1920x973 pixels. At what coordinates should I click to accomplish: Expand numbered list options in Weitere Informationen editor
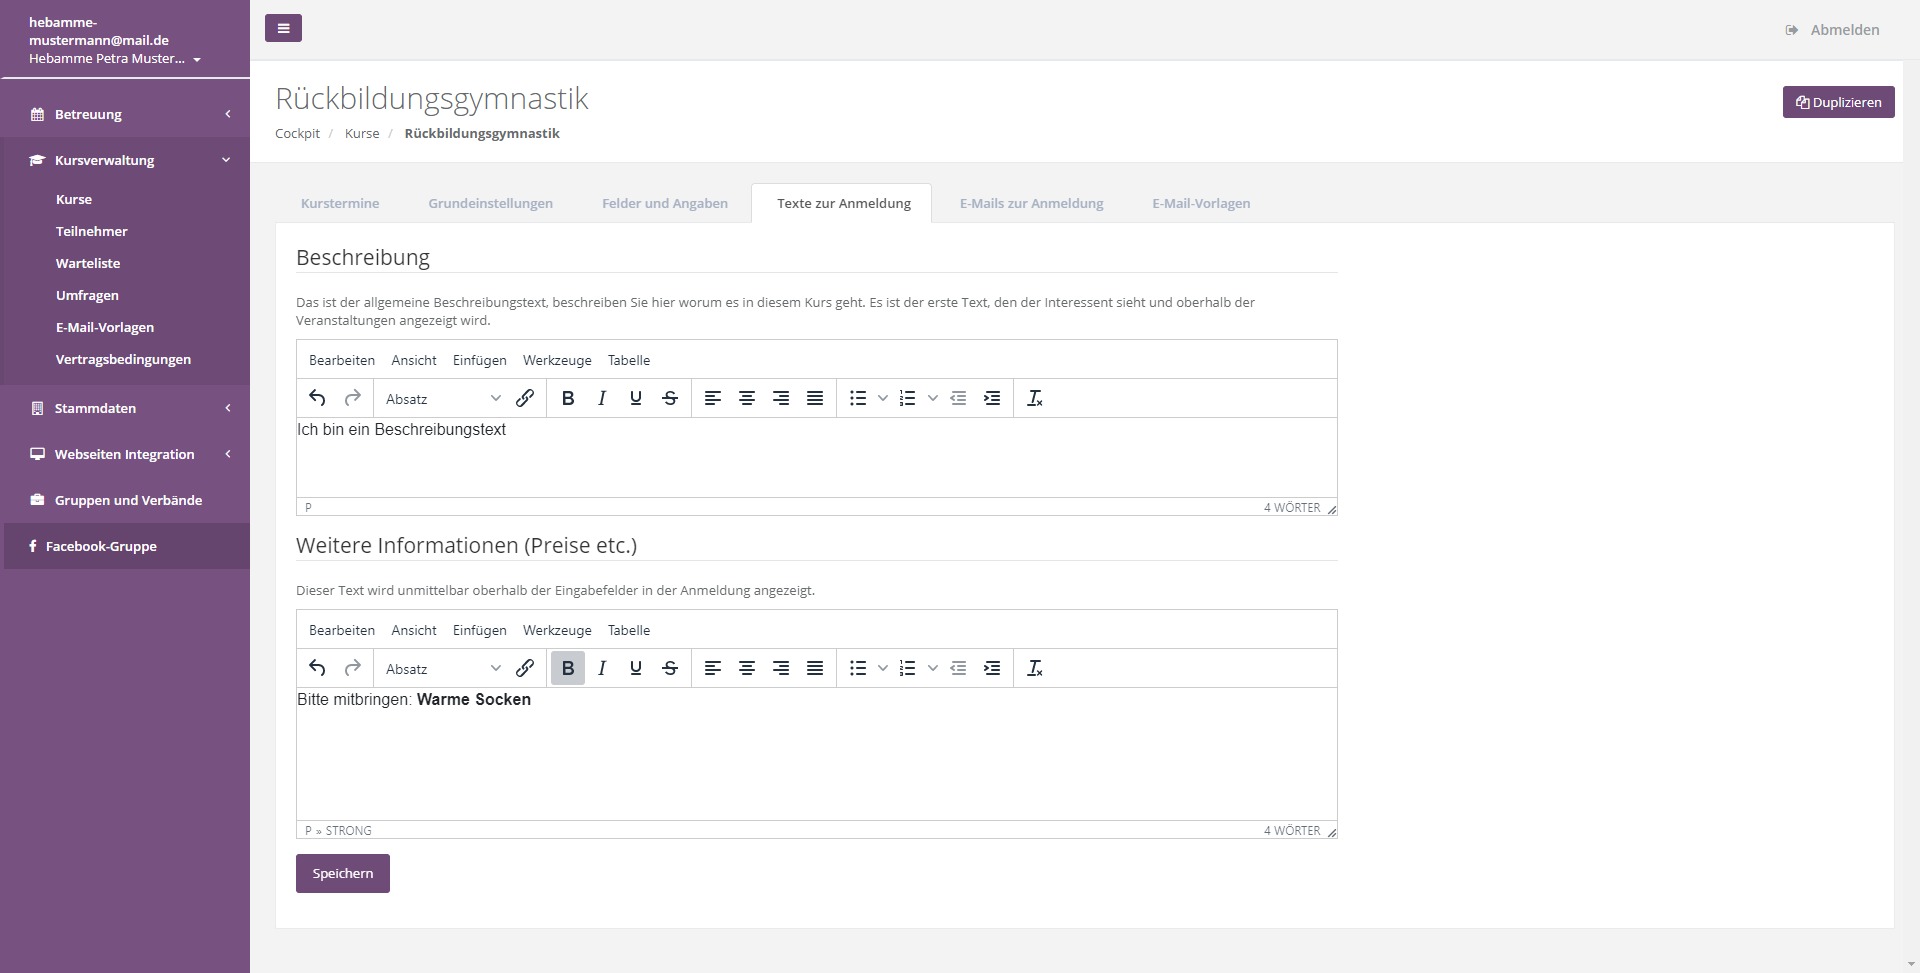(x=933, y=668)
